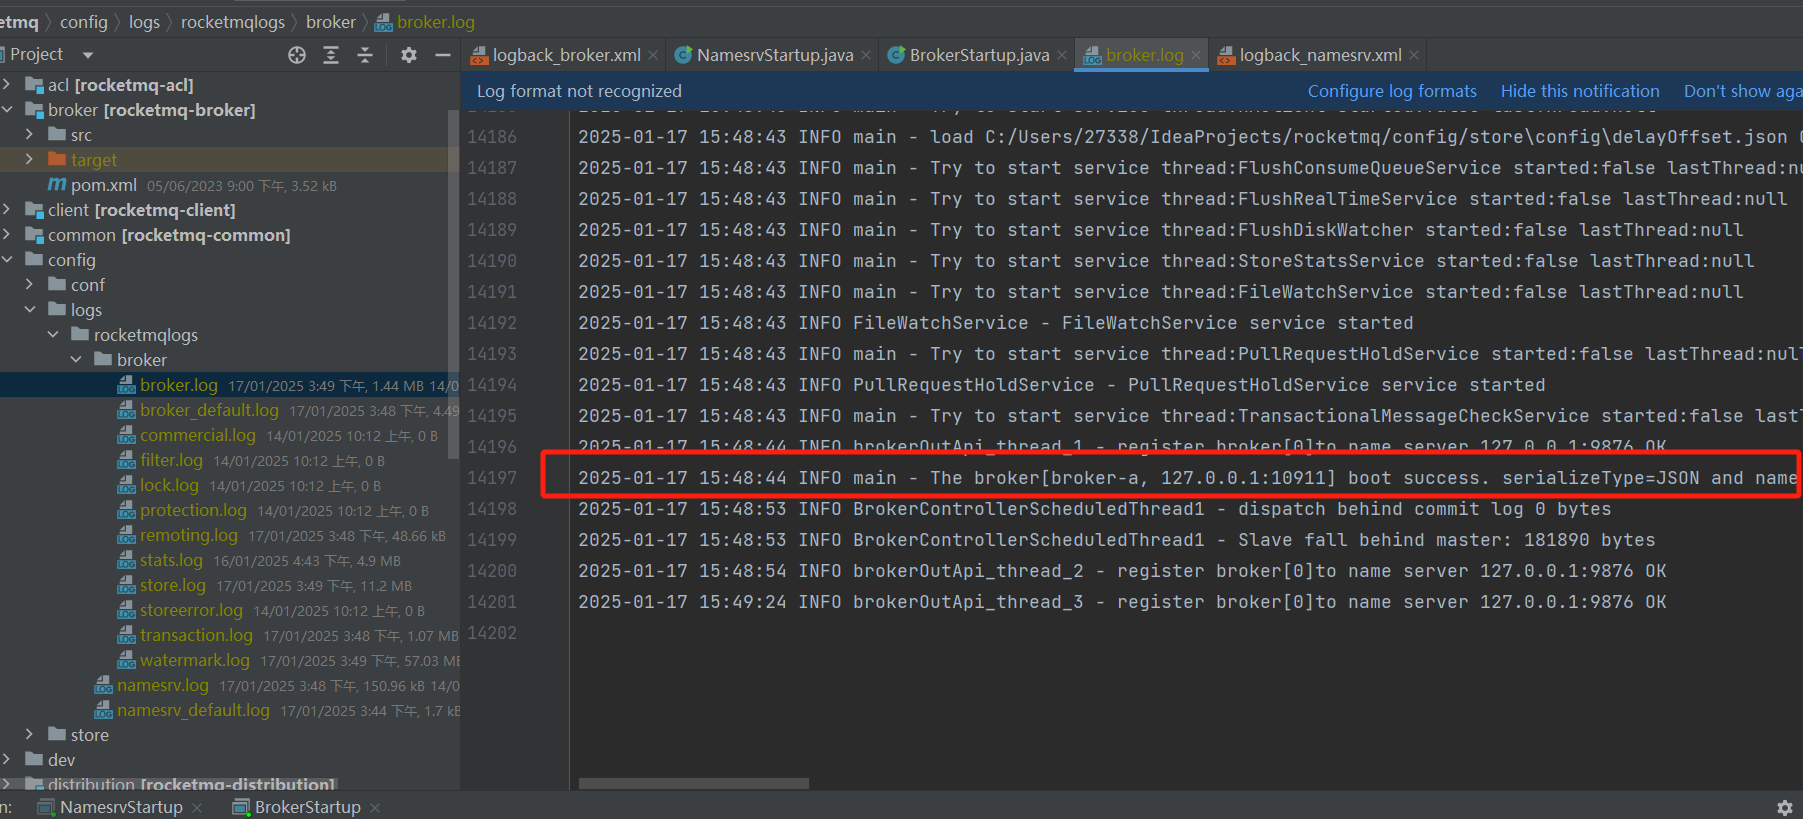Screen dimensions: 1803x819
Task: Expand the store folder arrow
Action: 29,735
